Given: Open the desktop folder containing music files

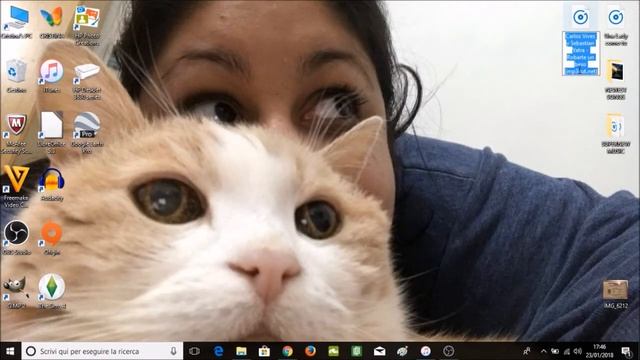Looking at the screenshot, I should (x=616, y=133).
